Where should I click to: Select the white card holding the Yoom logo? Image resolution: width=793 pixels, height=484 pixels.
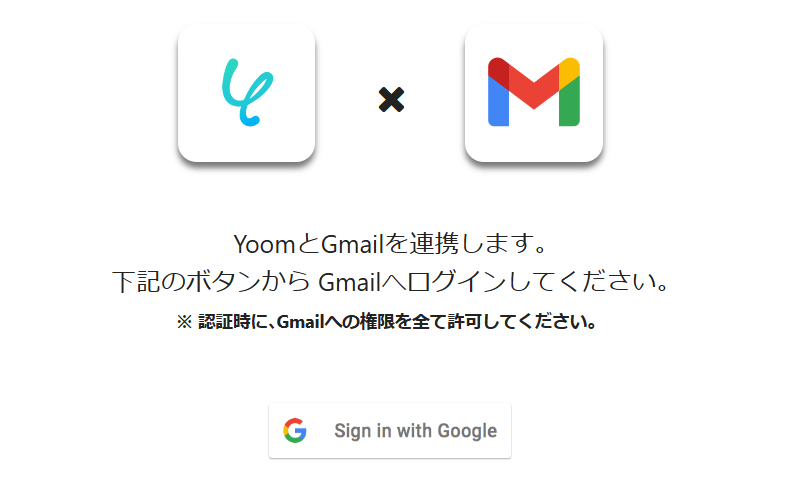[247, 93]
